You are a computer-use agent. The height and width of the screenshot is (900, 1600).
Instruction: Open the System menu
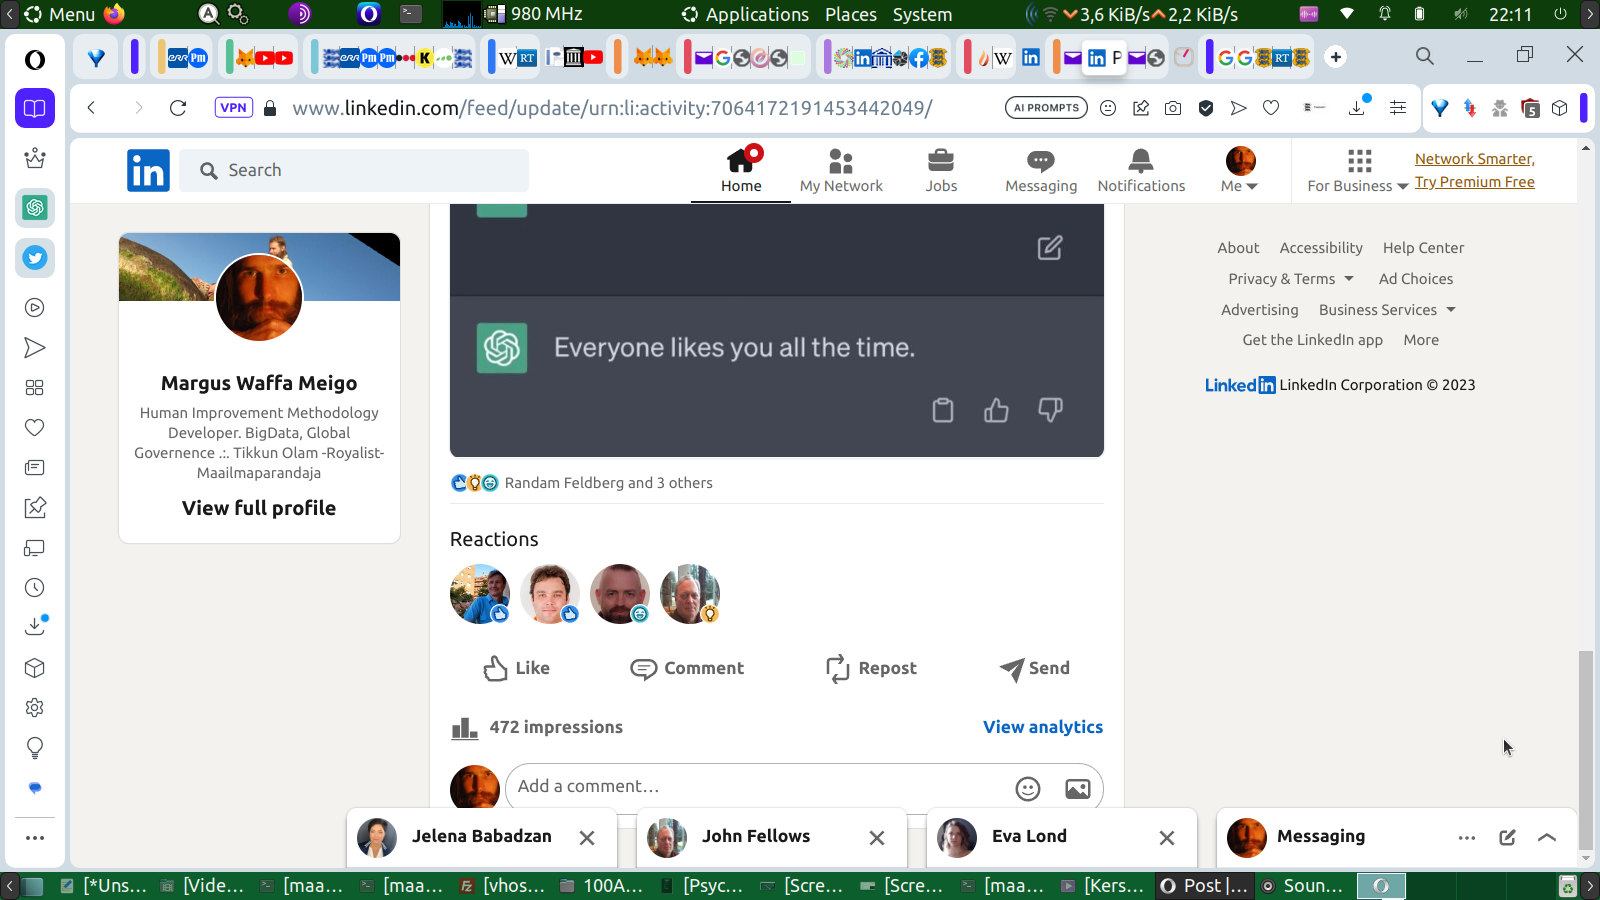pos(922,14)
